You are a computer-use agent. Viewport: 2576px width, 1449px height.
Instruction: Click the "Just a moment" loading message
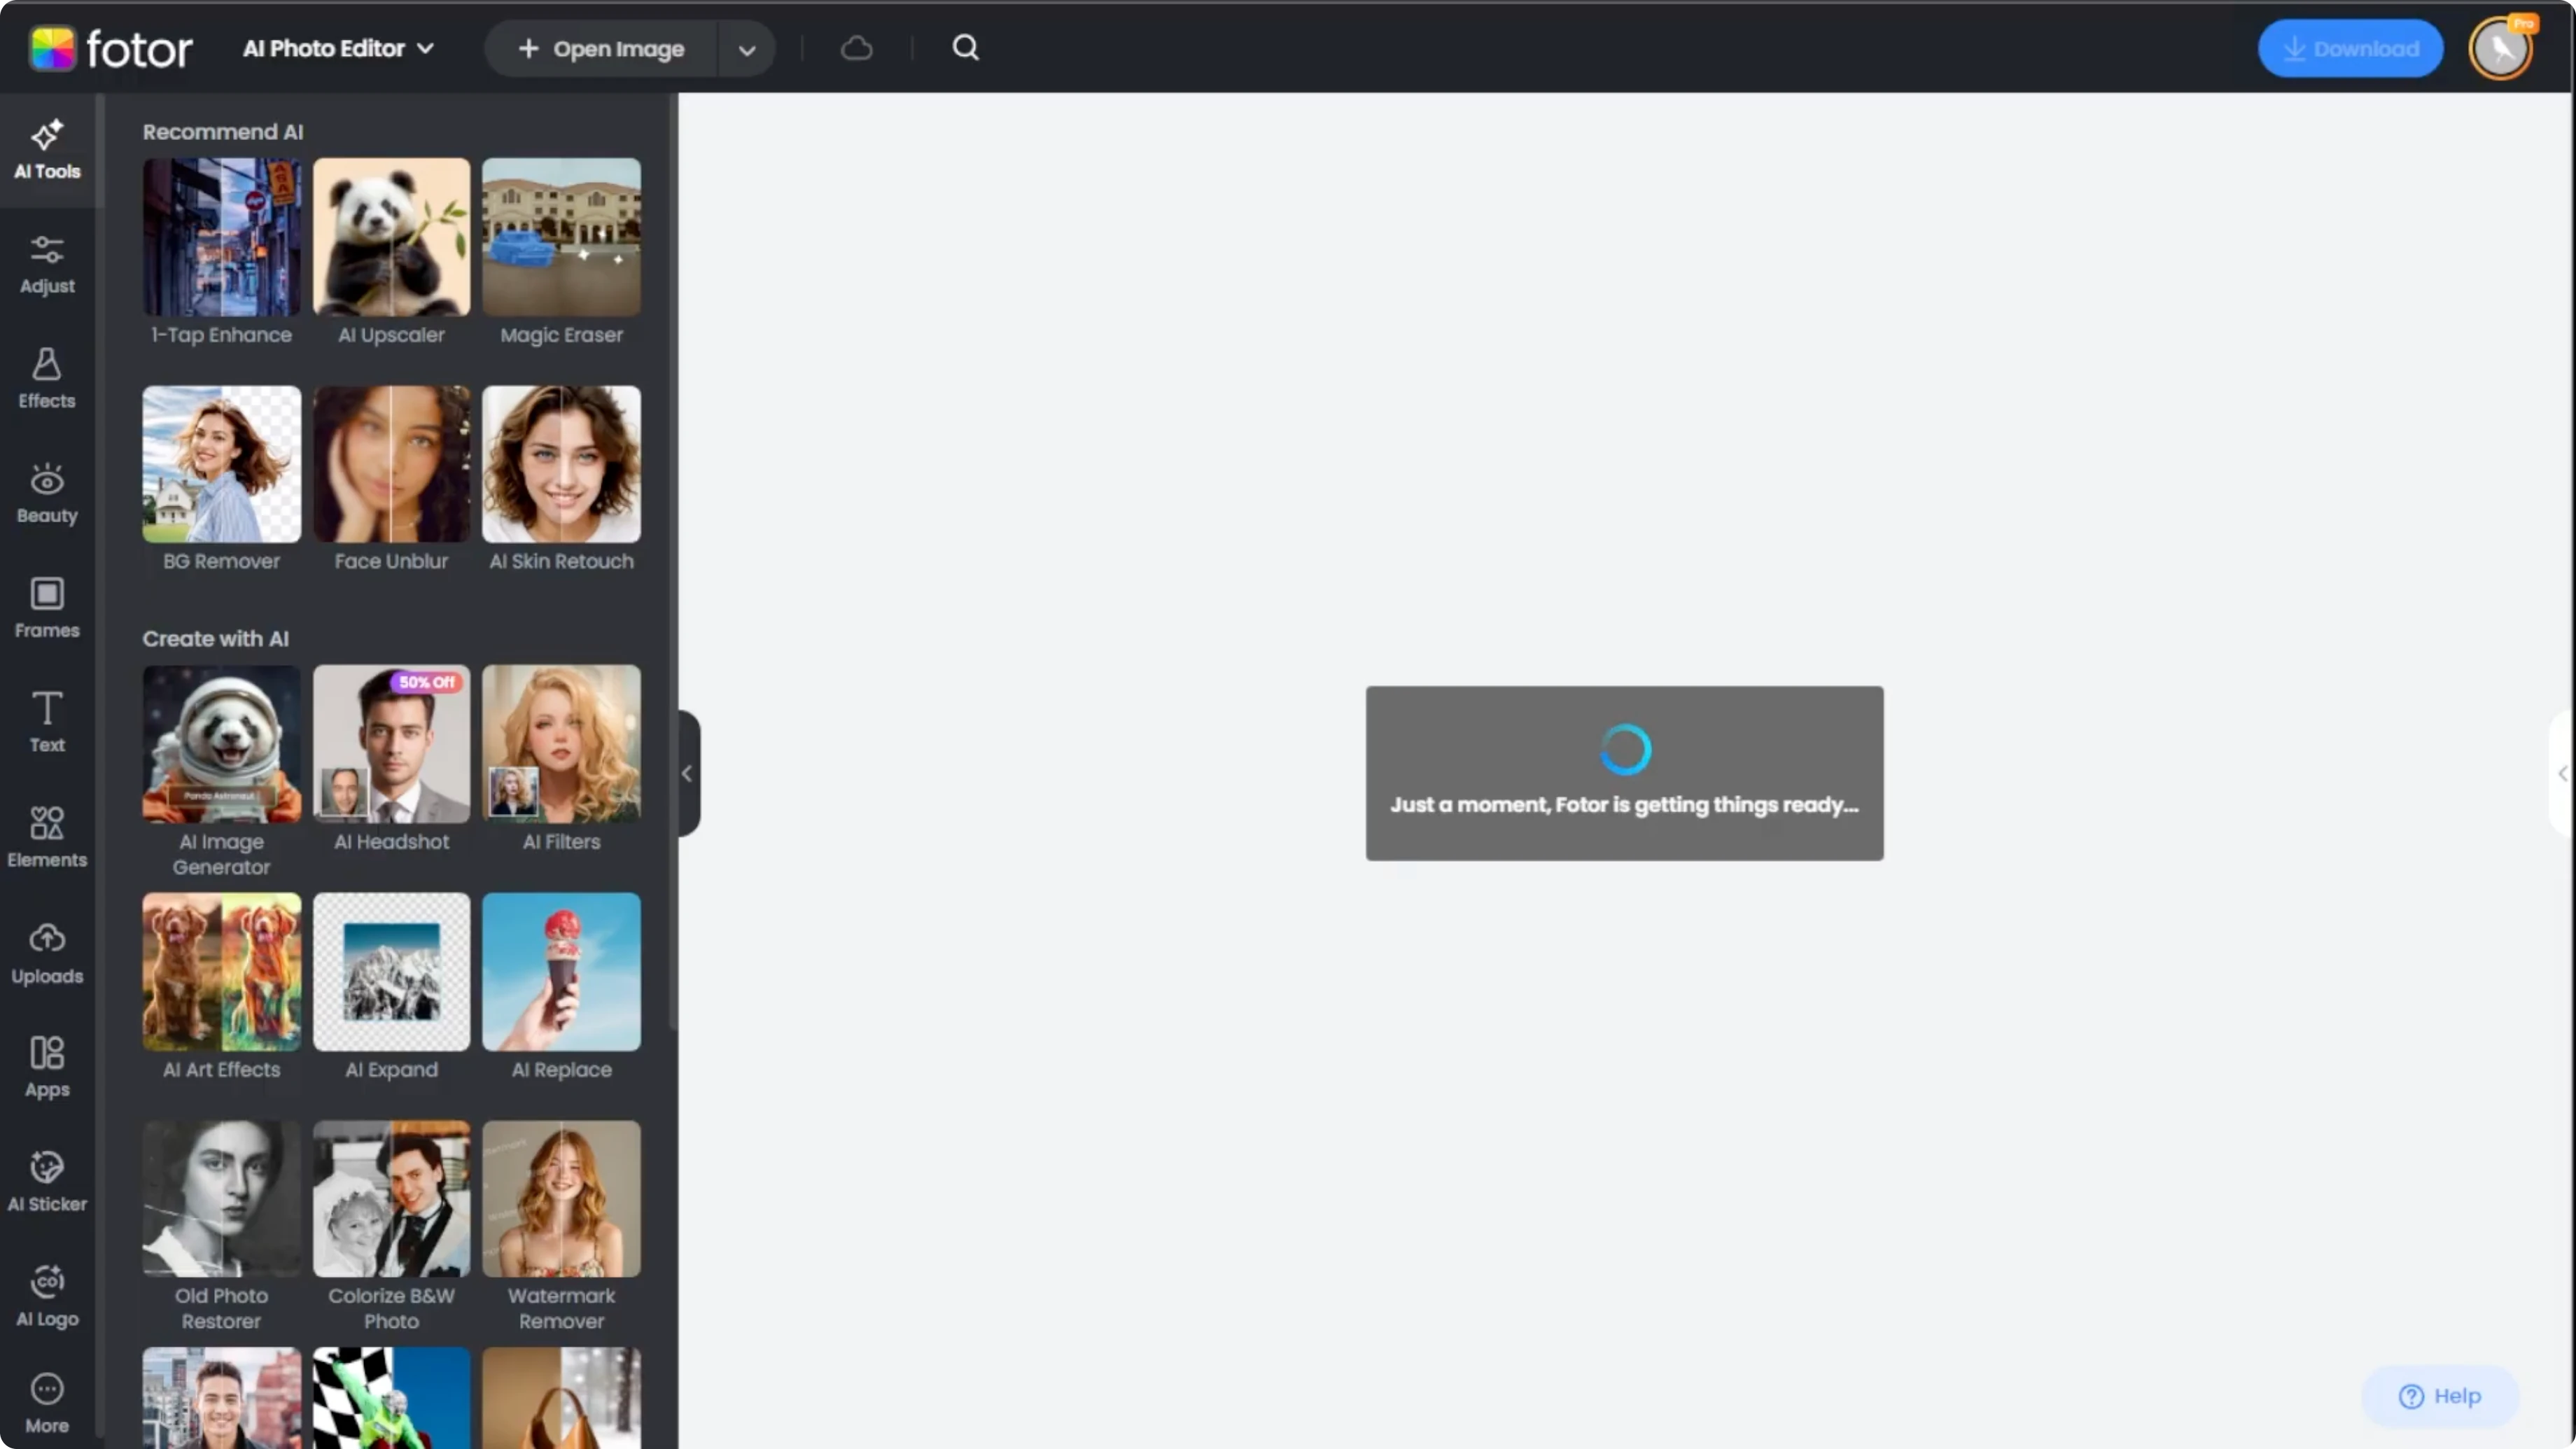1624,805
